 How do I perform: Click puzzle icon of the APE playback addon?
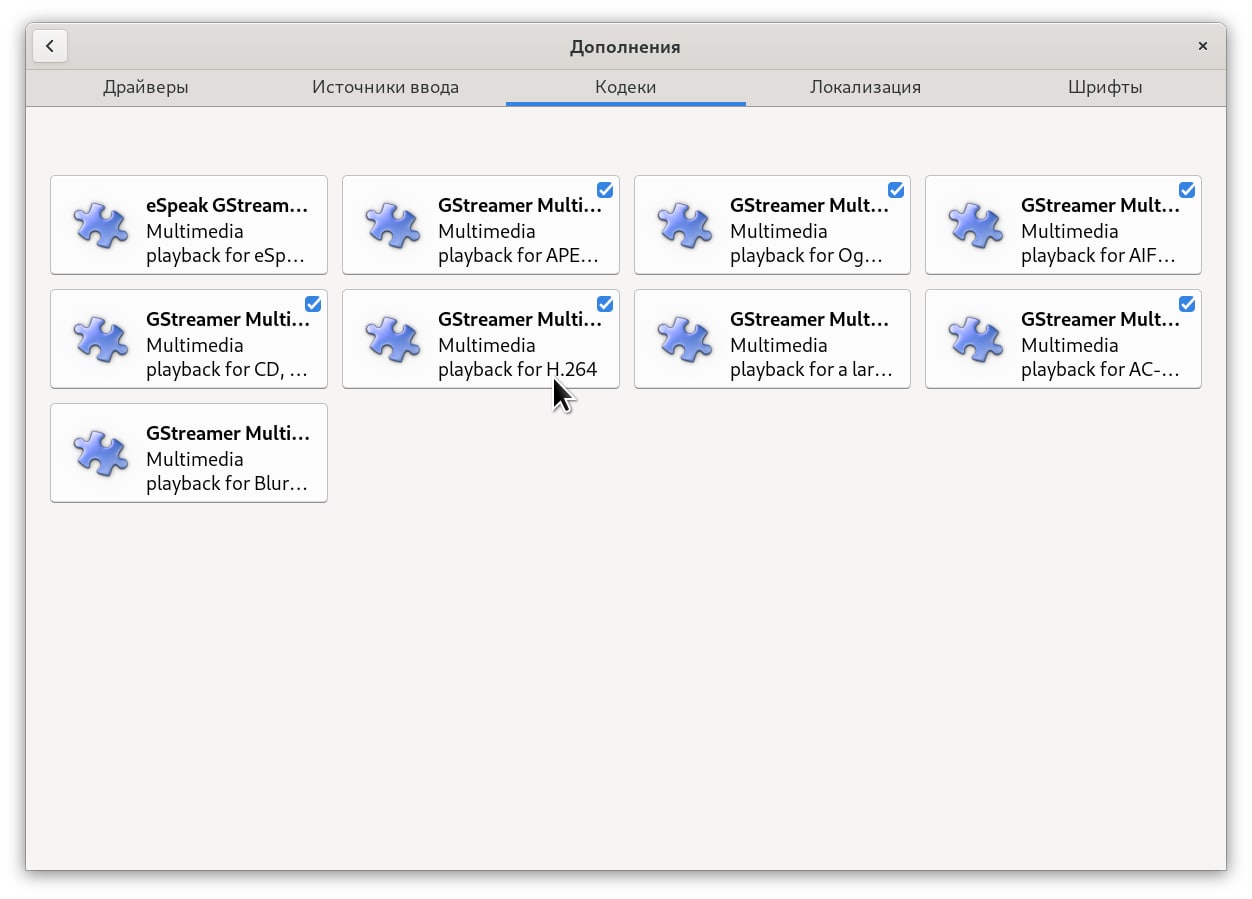393,225
